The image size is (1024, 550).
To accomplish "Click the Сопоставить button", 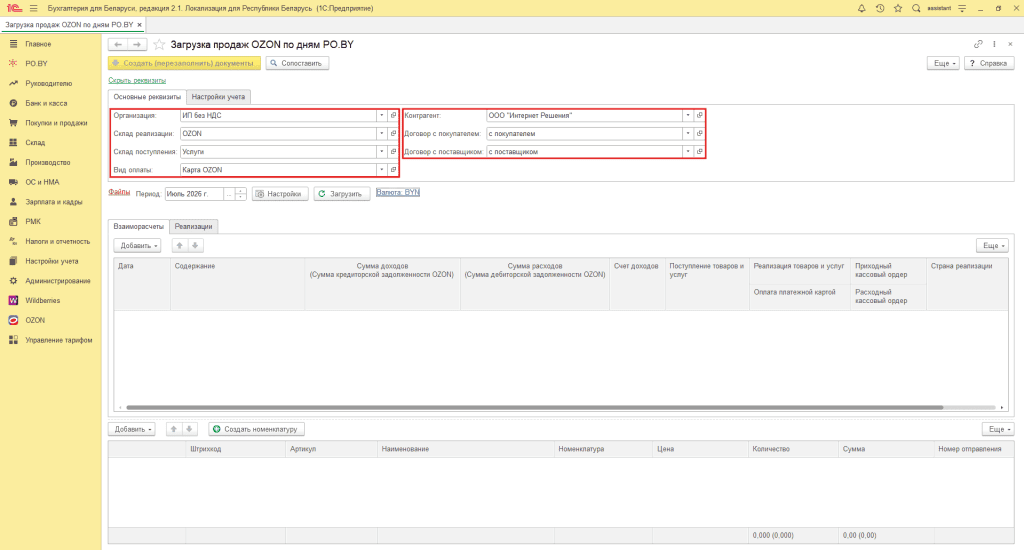I will [297, 63].
